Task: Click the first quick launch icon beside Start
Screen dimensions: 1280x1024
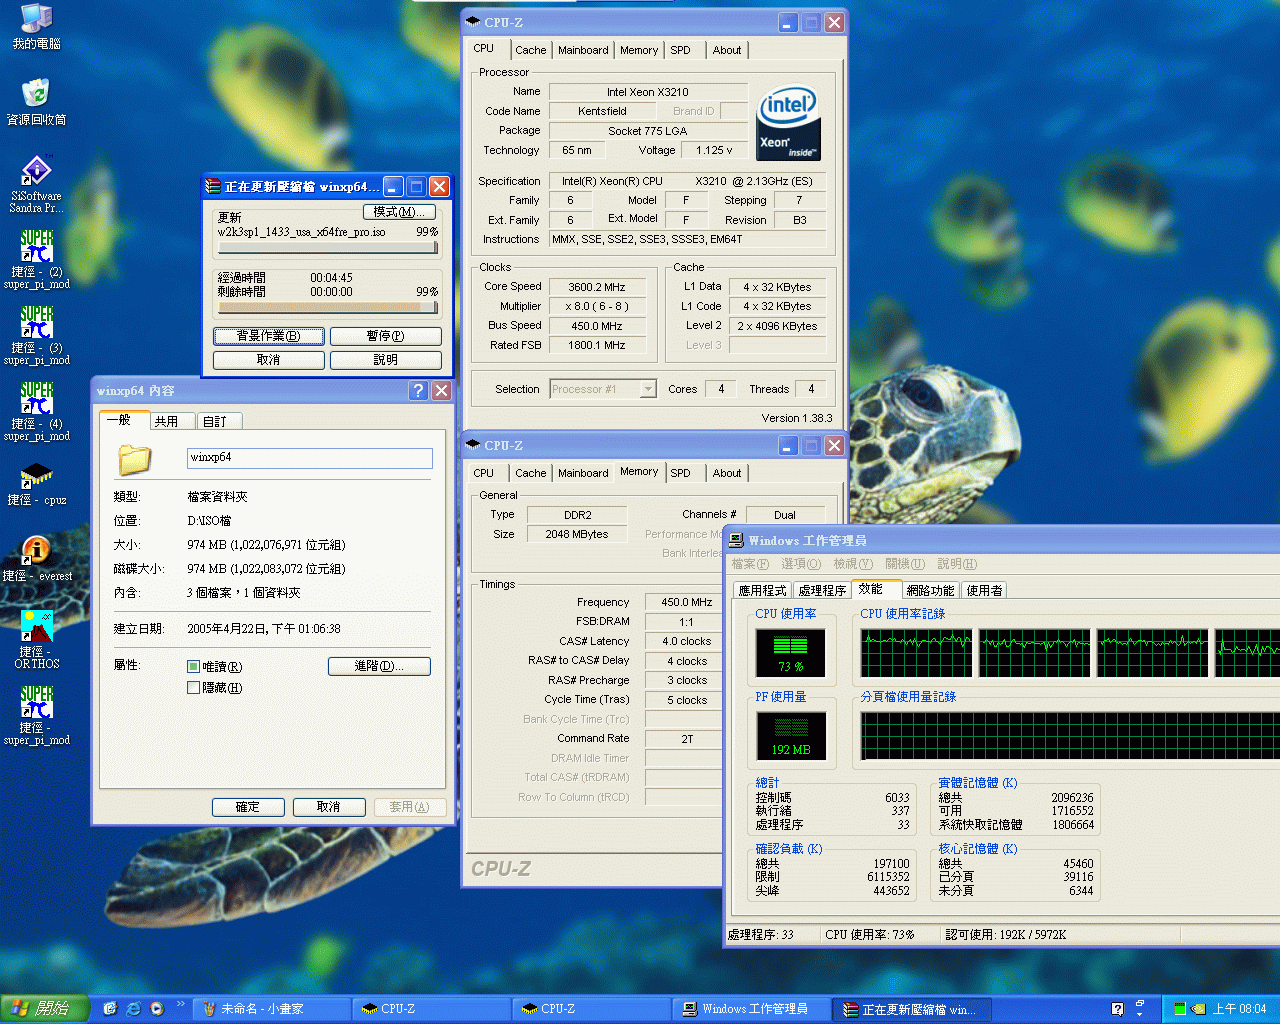Action: (110, 1009)
